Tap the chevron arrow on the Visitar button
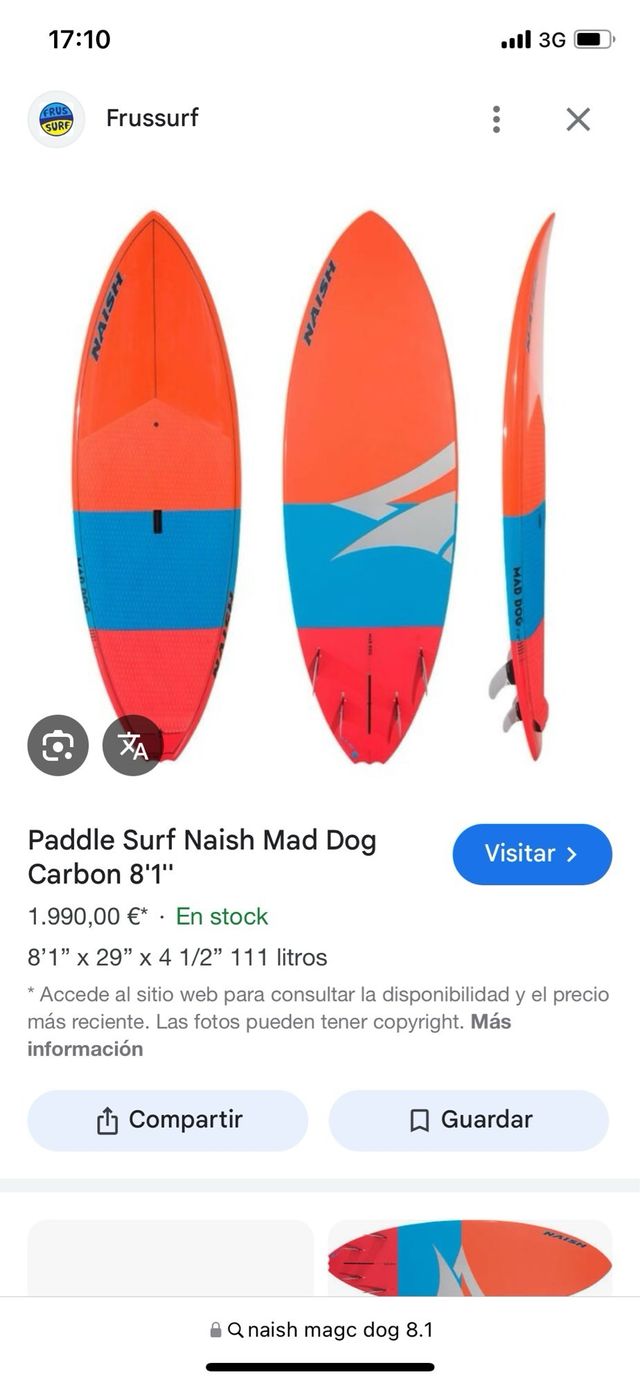This screenshot has width=640, height=1385. 573,854
